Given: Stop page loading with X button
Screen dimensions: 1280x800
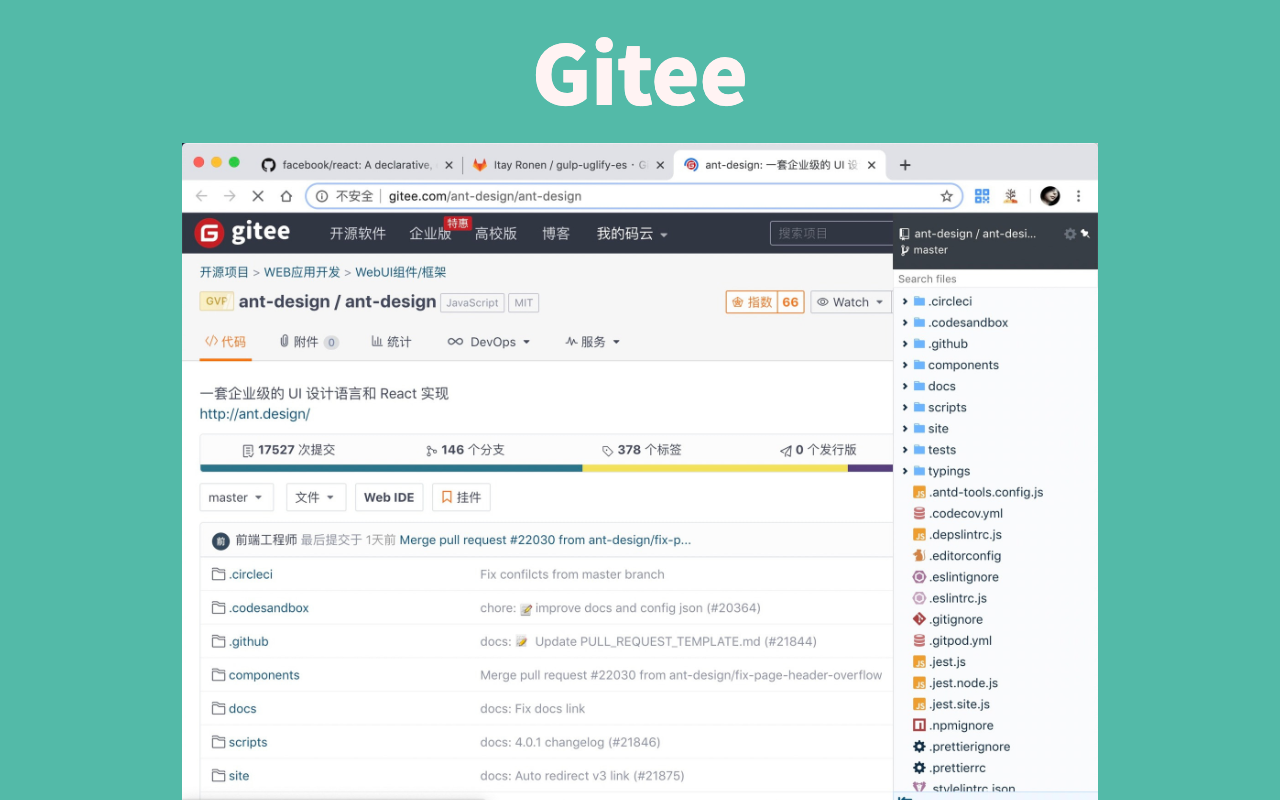Looking at the screenshot, I should pyautogui.click(x=258, y=196).
